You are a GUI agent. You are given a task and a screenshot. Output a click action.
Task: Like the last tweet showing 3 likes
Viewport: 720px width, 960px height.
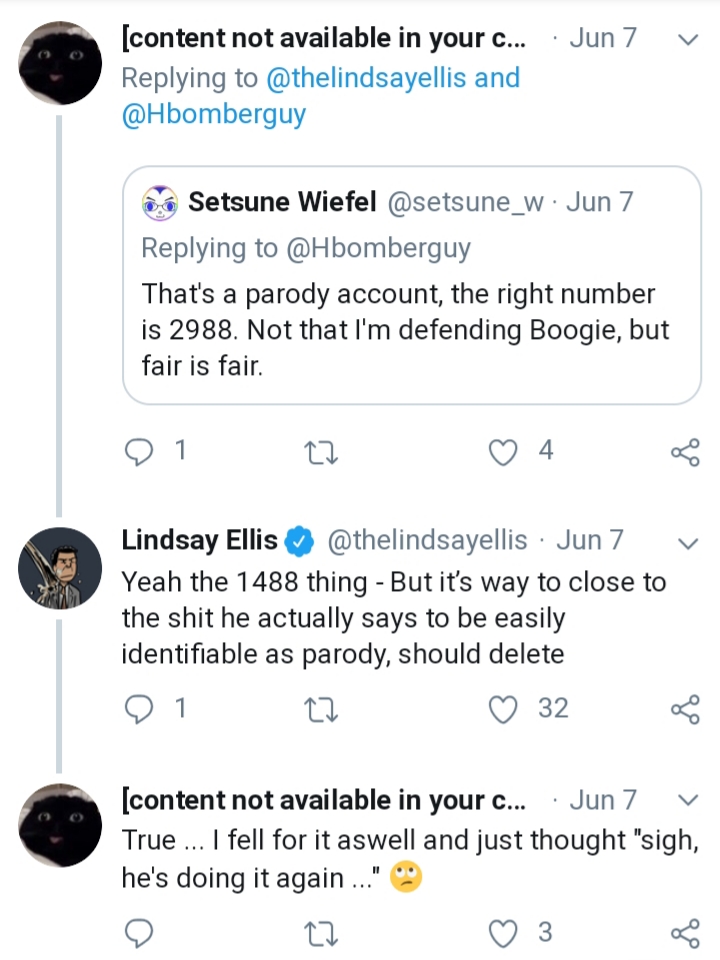[503, 934]
